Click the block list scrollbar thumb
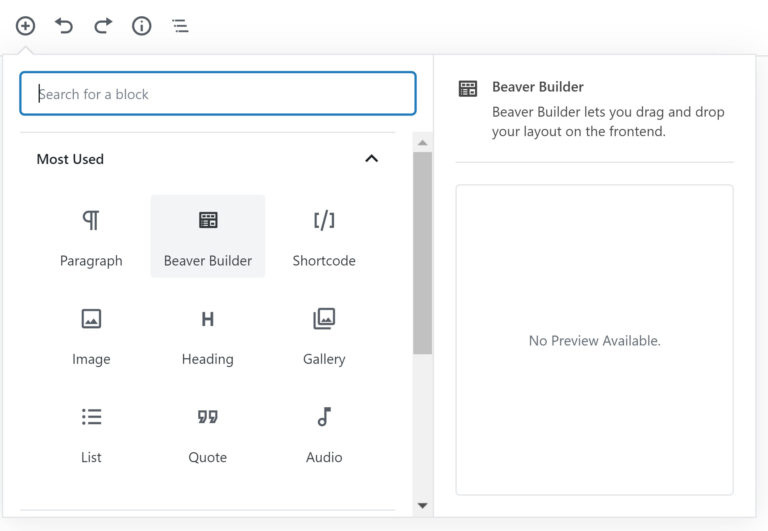 click(x=422, y=252)
